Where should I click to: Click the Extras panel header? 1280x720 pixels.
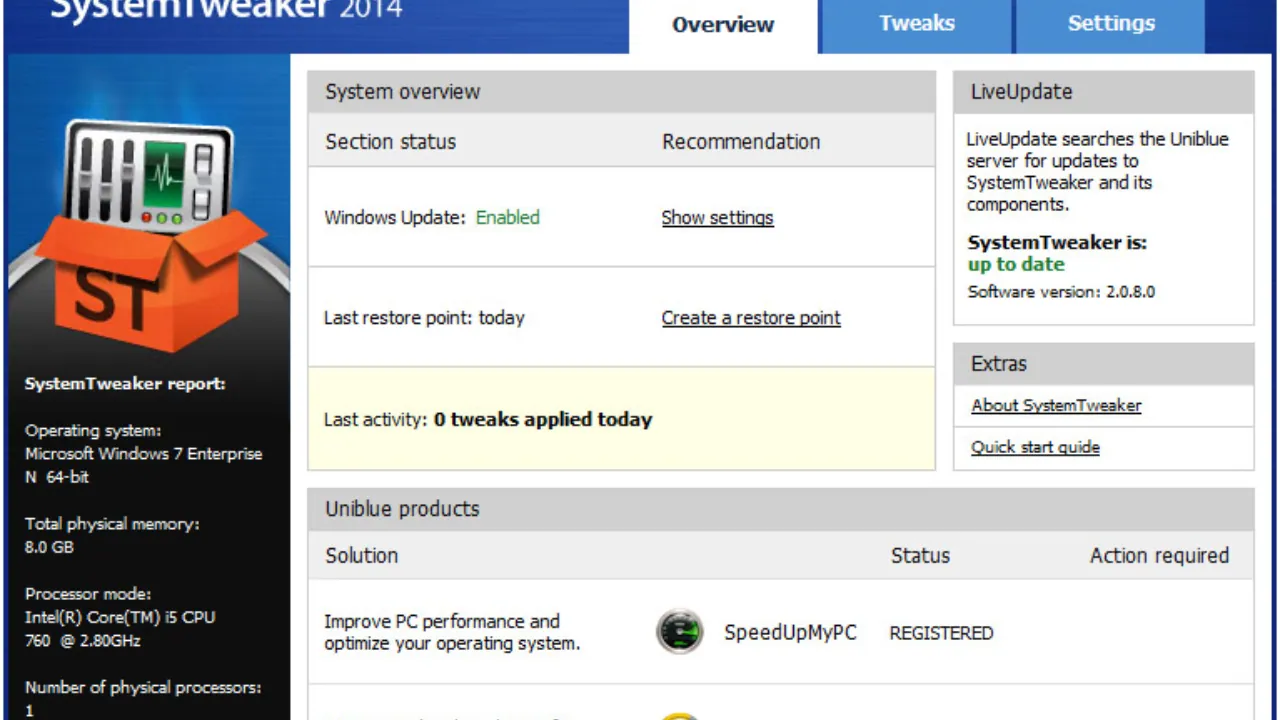1103,364
